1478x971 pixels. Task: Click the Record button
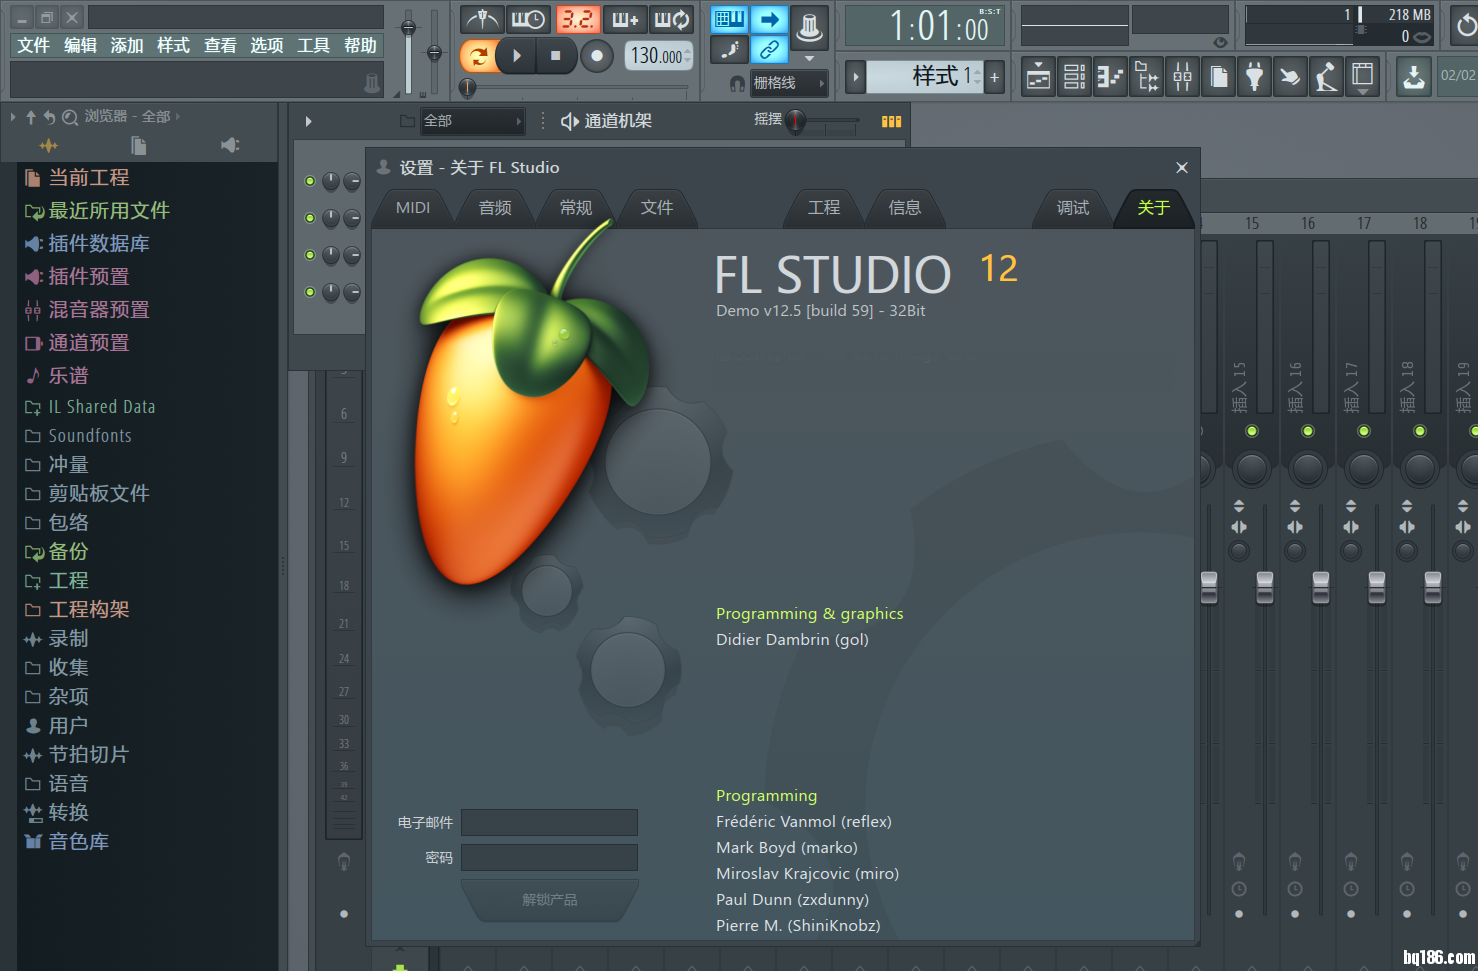tap(597, 56)
